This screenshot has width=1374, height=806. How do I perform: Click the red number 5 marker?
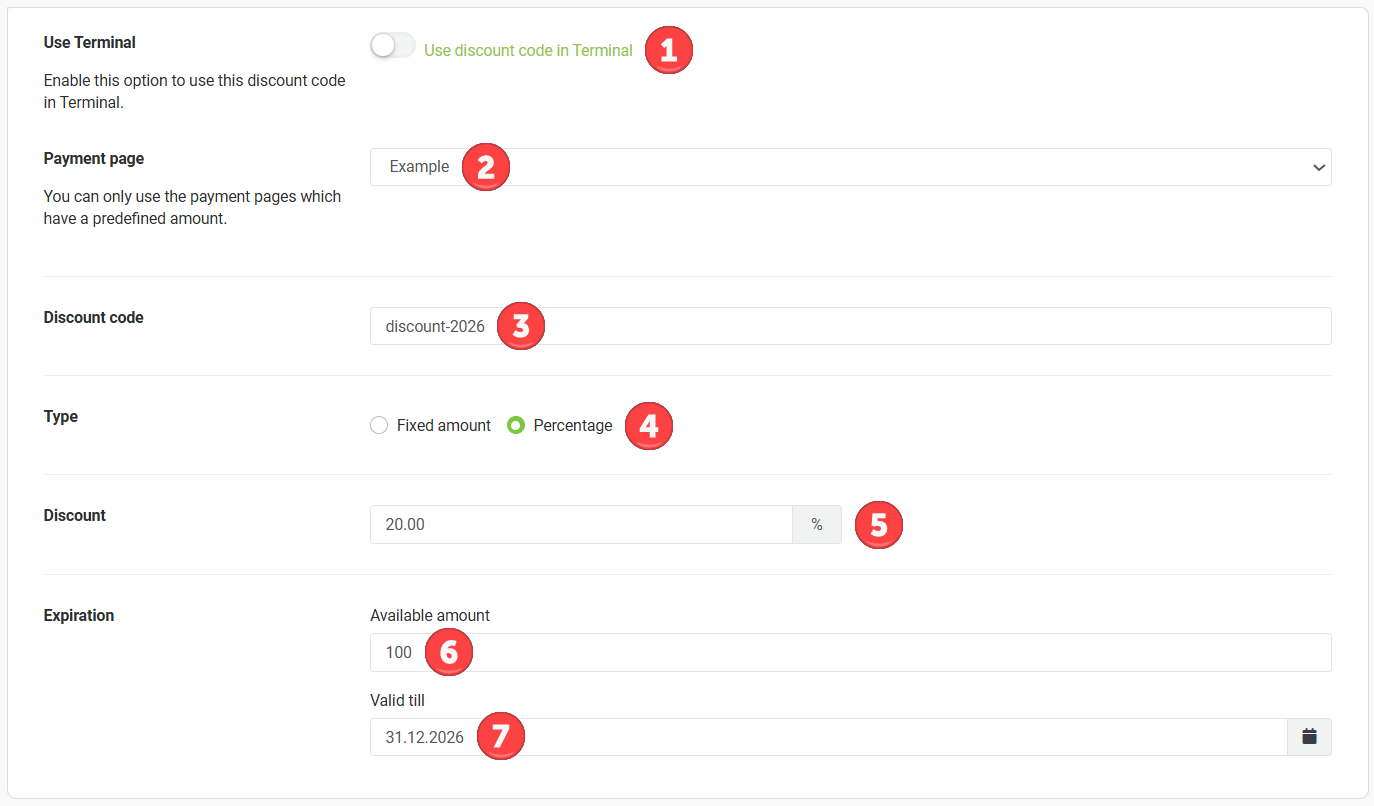point(879,525)
